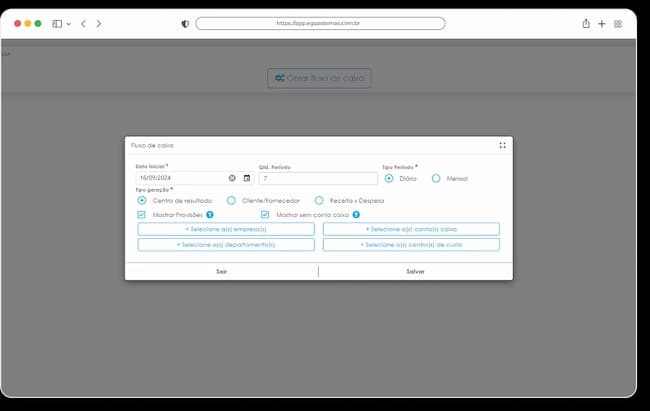Click the Fluxo de caixa dialog title

[152, 146]
